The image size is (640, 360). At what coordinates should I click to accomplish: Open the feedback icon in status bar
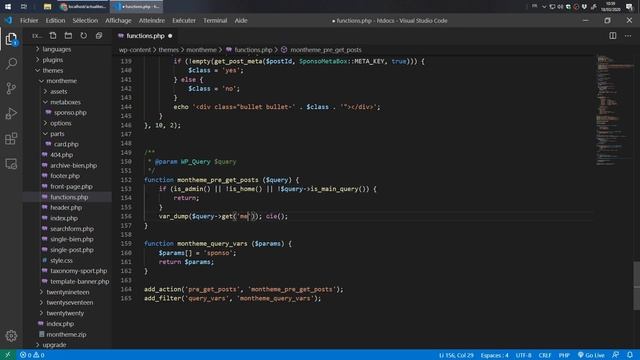(x=616, y=355)
